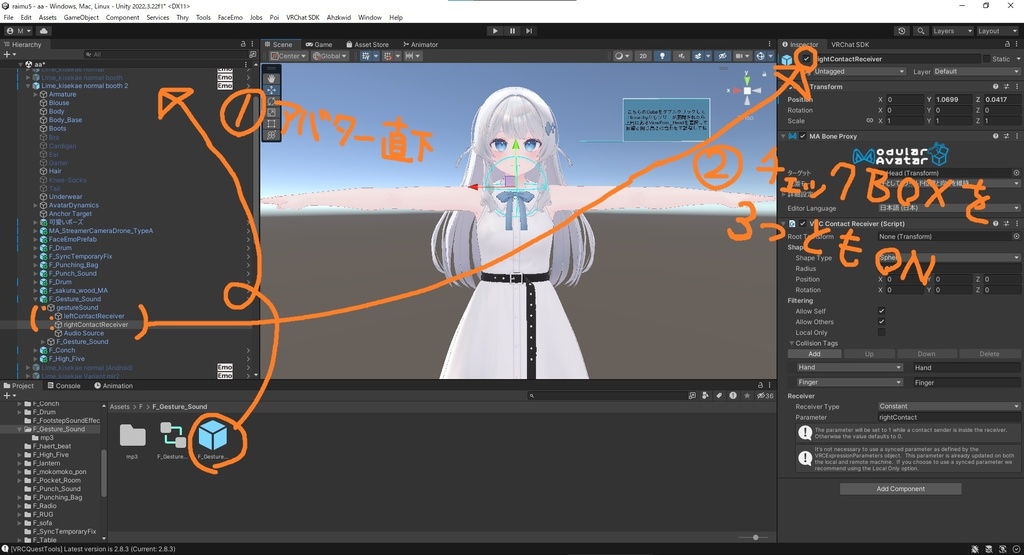This screenshot has height=555, width=1024.
Task: Click Add button under Collision Tags
Action: 814,354
